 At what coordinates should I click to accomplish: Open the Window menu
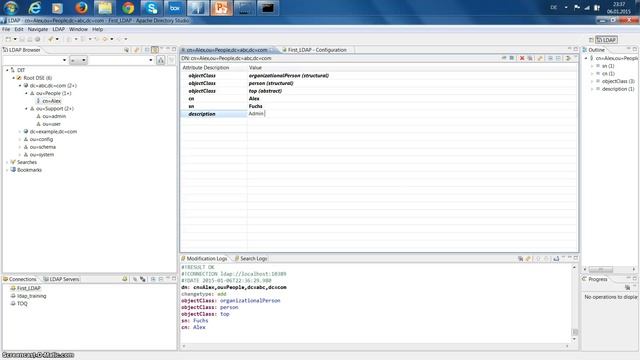tap(78, 29)
